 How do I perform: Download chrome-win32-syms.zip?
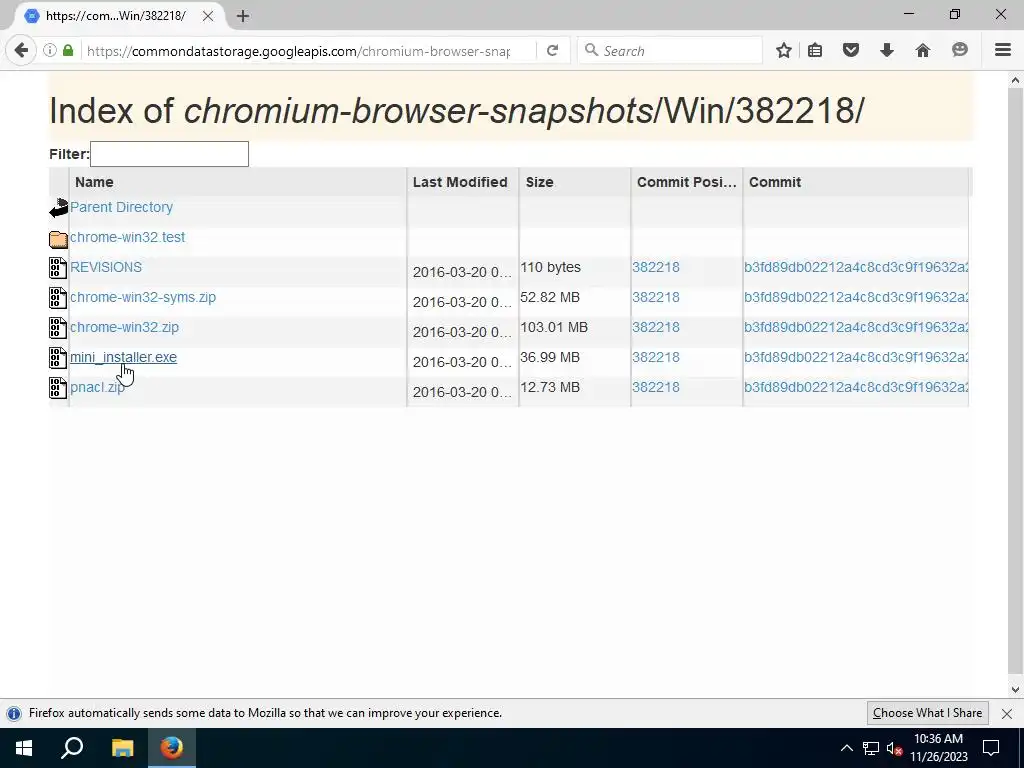click(x=143, y=297)
